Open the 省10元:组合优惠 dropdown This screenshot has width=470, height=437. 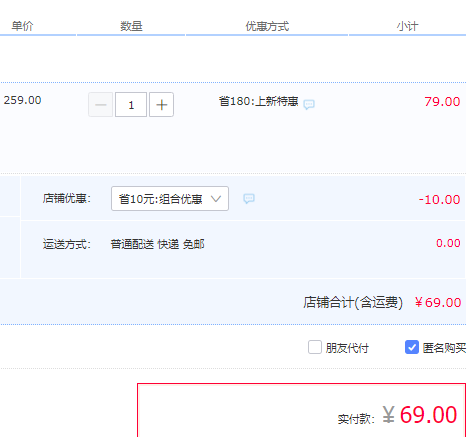170,199
